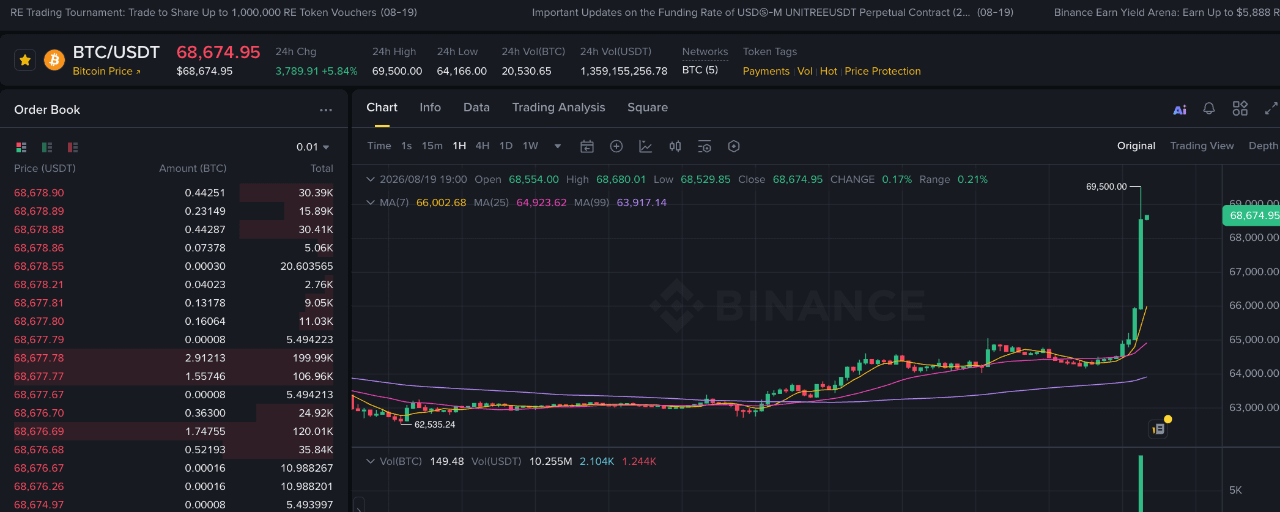Show buy orders only view
The height and width of the screenshot is (512, 1280).
[x=47, y=147]
